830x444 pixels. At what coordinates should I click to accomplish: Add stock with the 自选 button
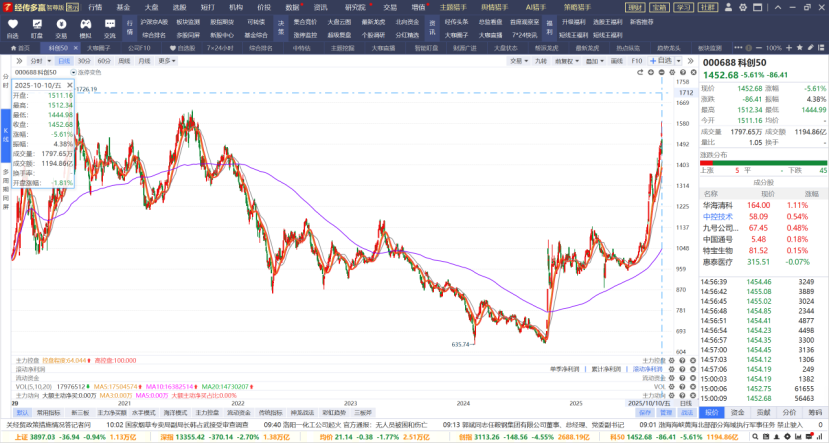click(661, 61)
